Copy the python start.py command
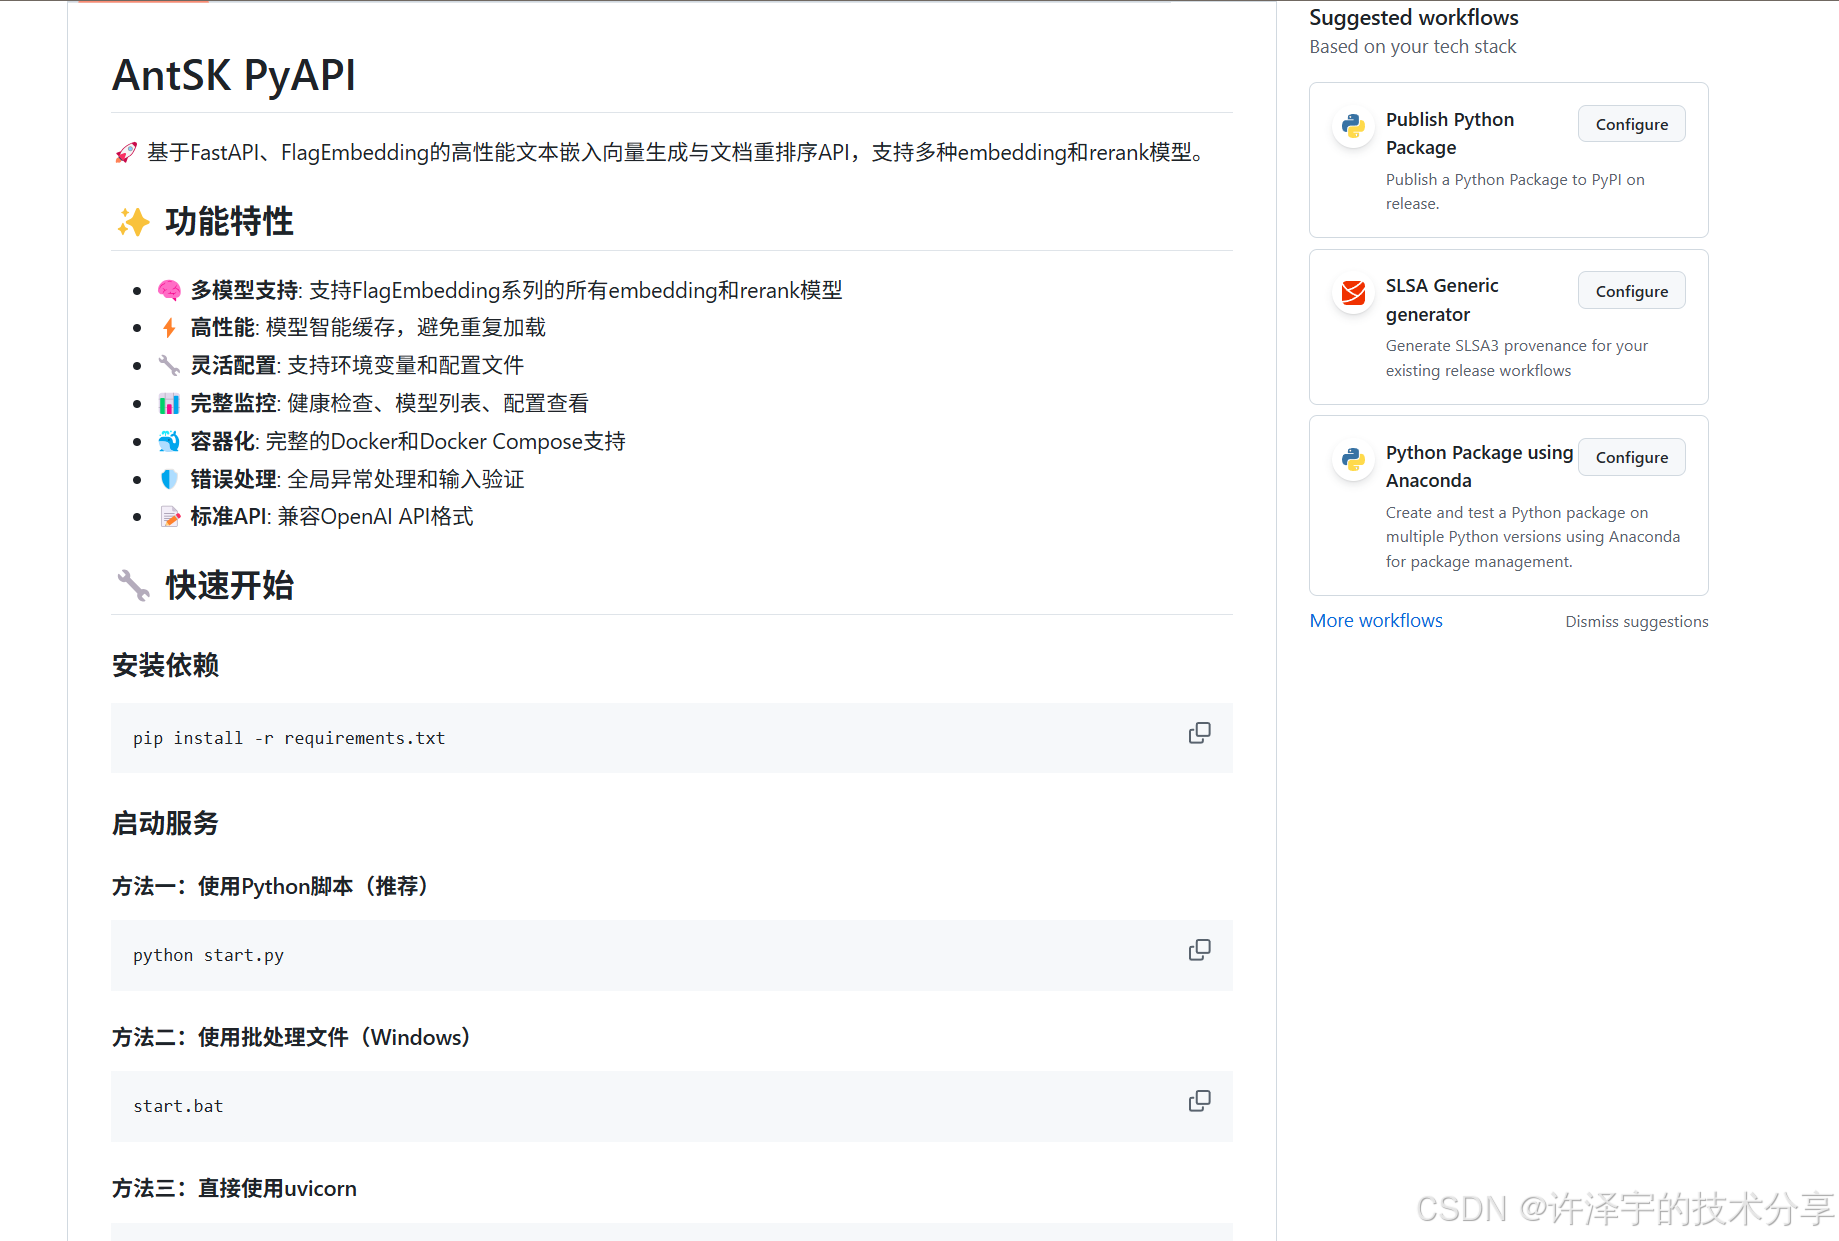Viewport: 1839px width, 1241px height. point(1199,950)
